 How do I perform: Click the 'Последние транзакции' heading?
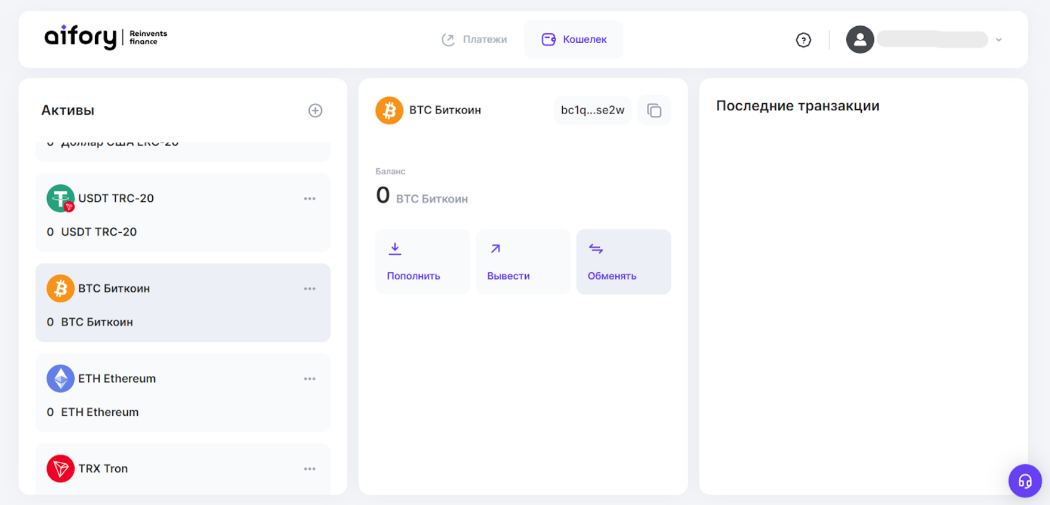tap(798, 106)
